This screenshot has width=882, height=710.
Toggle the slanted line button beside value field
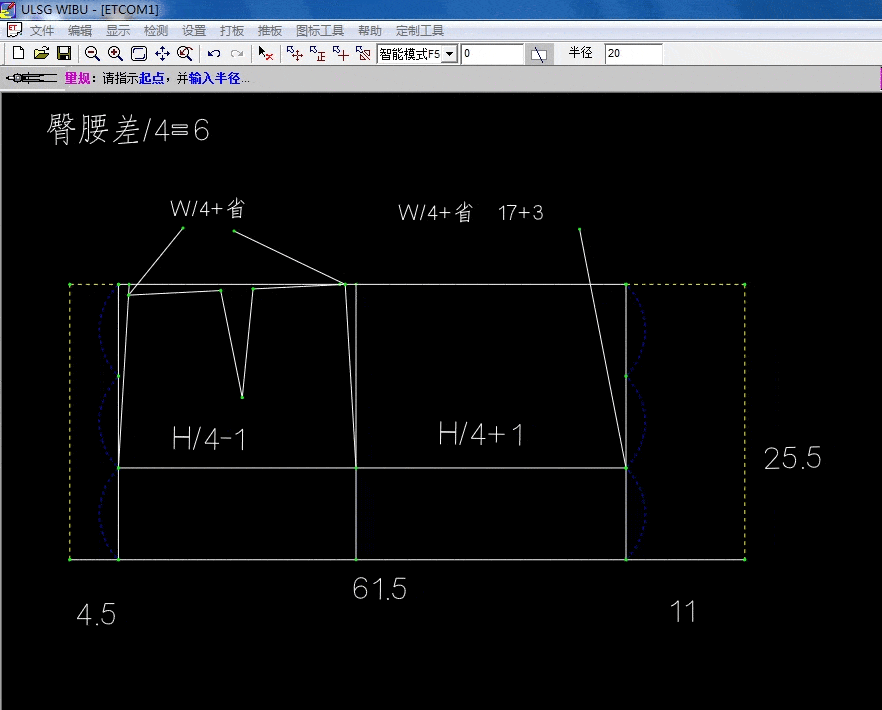pos(539,54)
